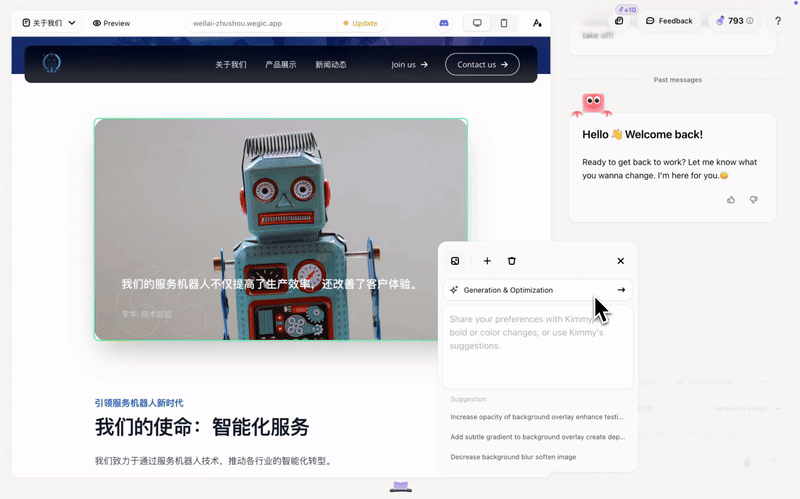Open Generation & Optimization
Viewport: 800px width, 499px height.
[x=537, y=290]
